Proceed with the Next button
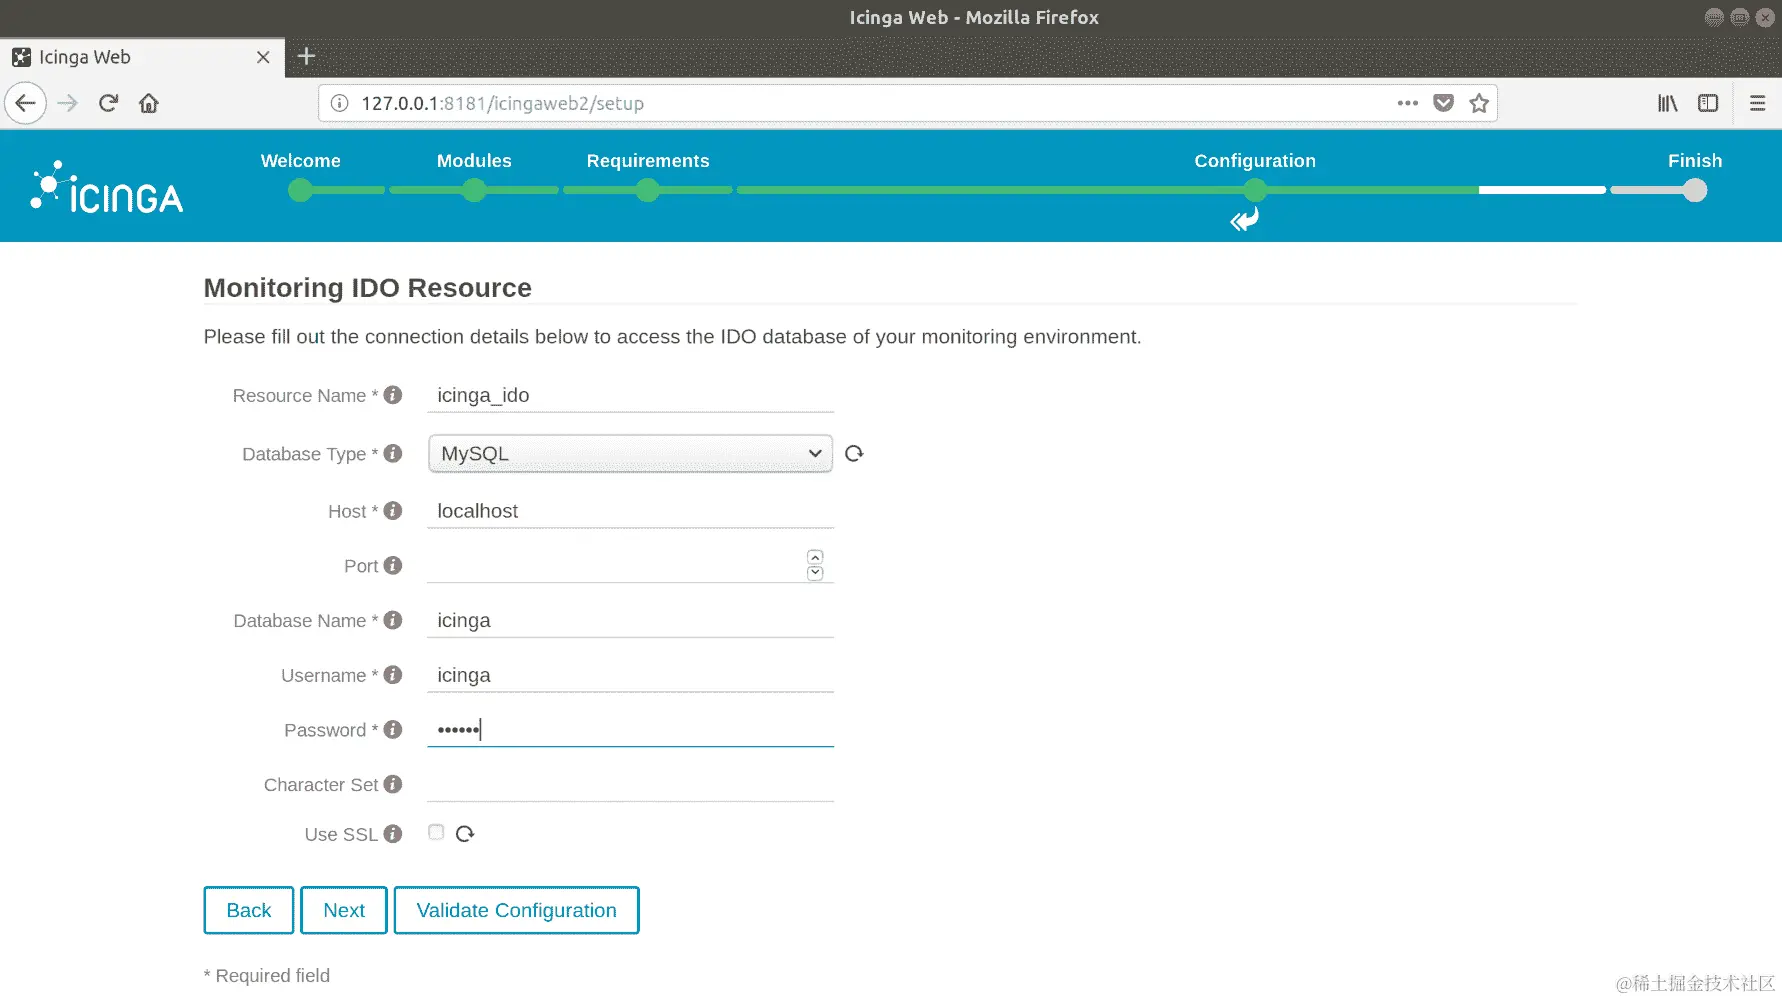The width and height of the screenshot is (1782, 1000). 344,910
